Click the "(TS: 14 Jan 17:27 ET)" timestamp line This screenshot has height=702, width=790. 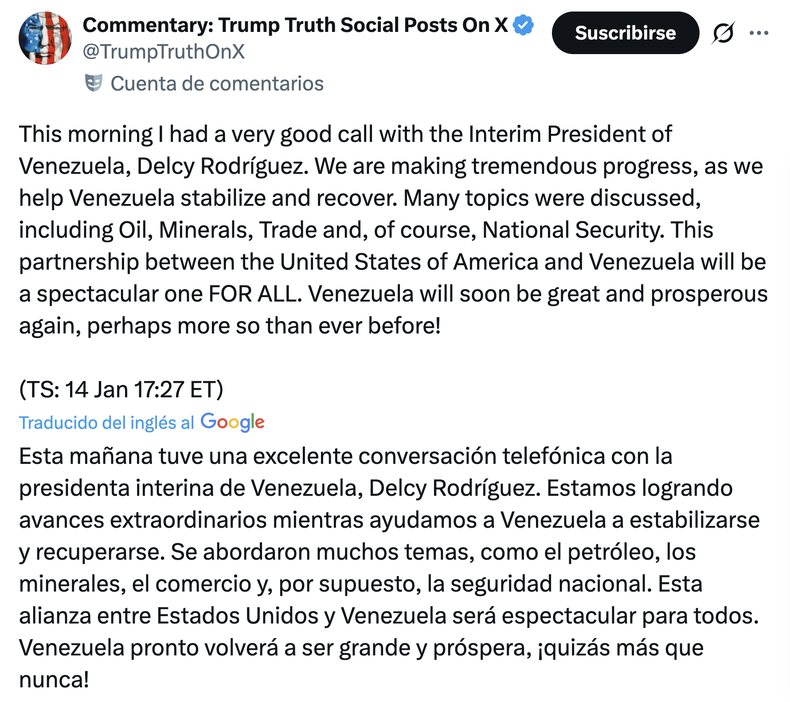click(121, 389)
